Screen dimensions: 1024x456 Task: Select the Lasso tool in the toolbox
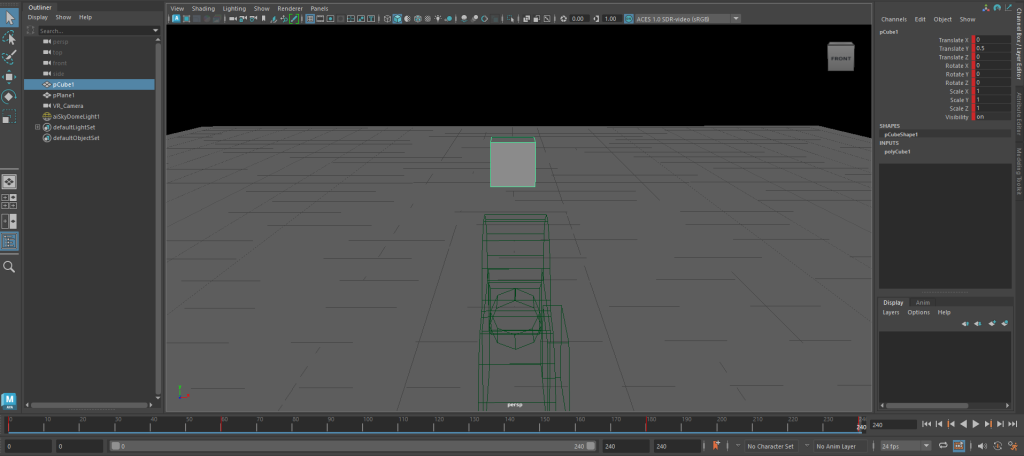pyautogui.click(x=9, y=37)
